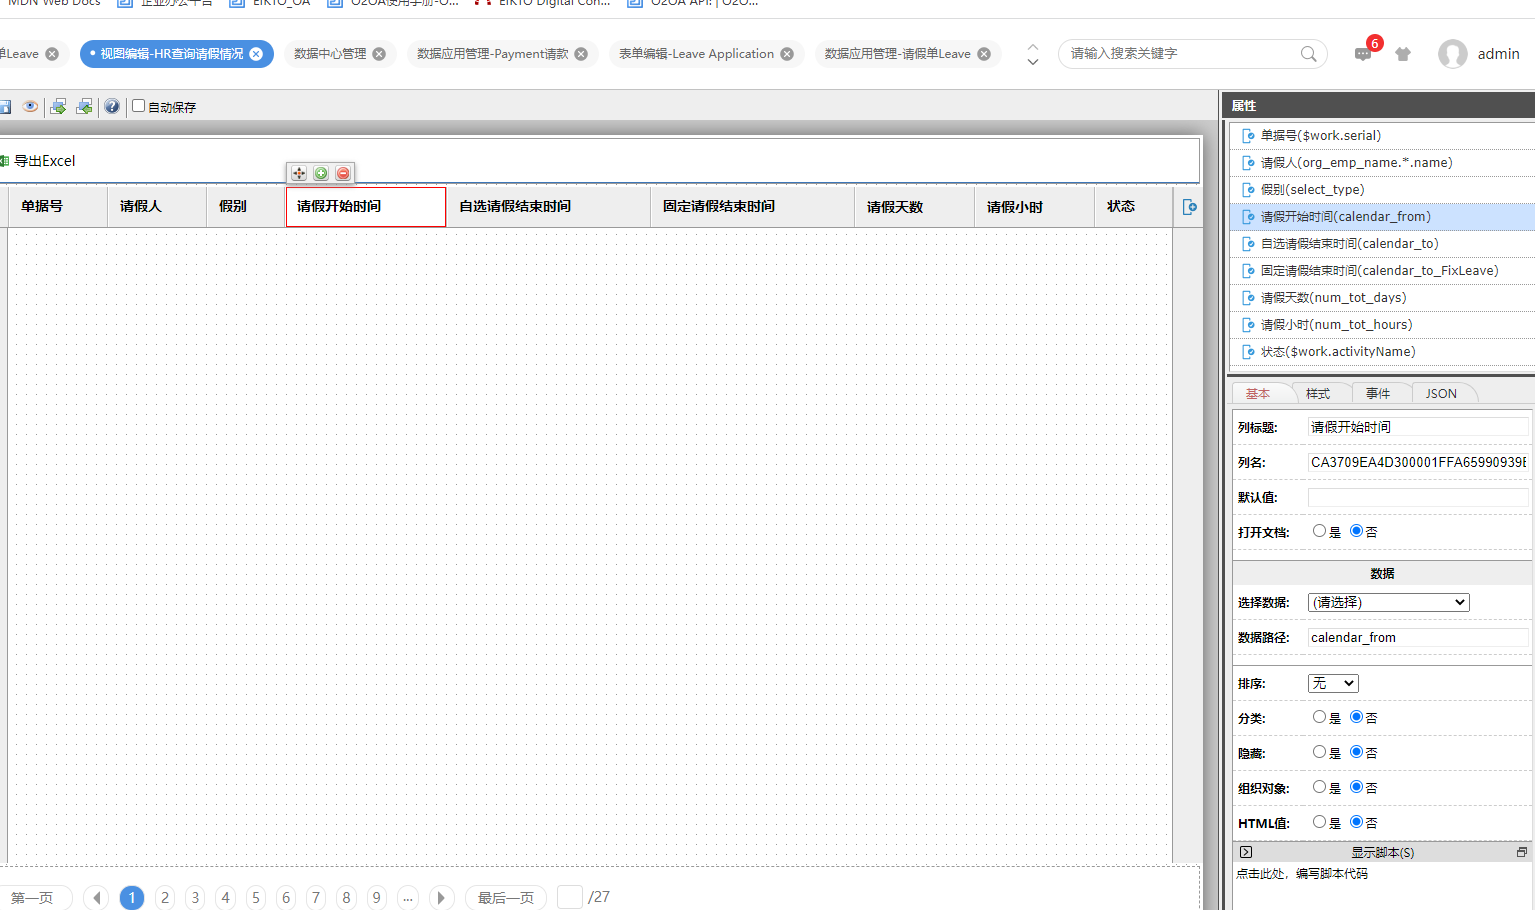Close the 数据应用管理-请假单Leave tab
This screenshot has height=910, width=1535.
tap(984, 54)
